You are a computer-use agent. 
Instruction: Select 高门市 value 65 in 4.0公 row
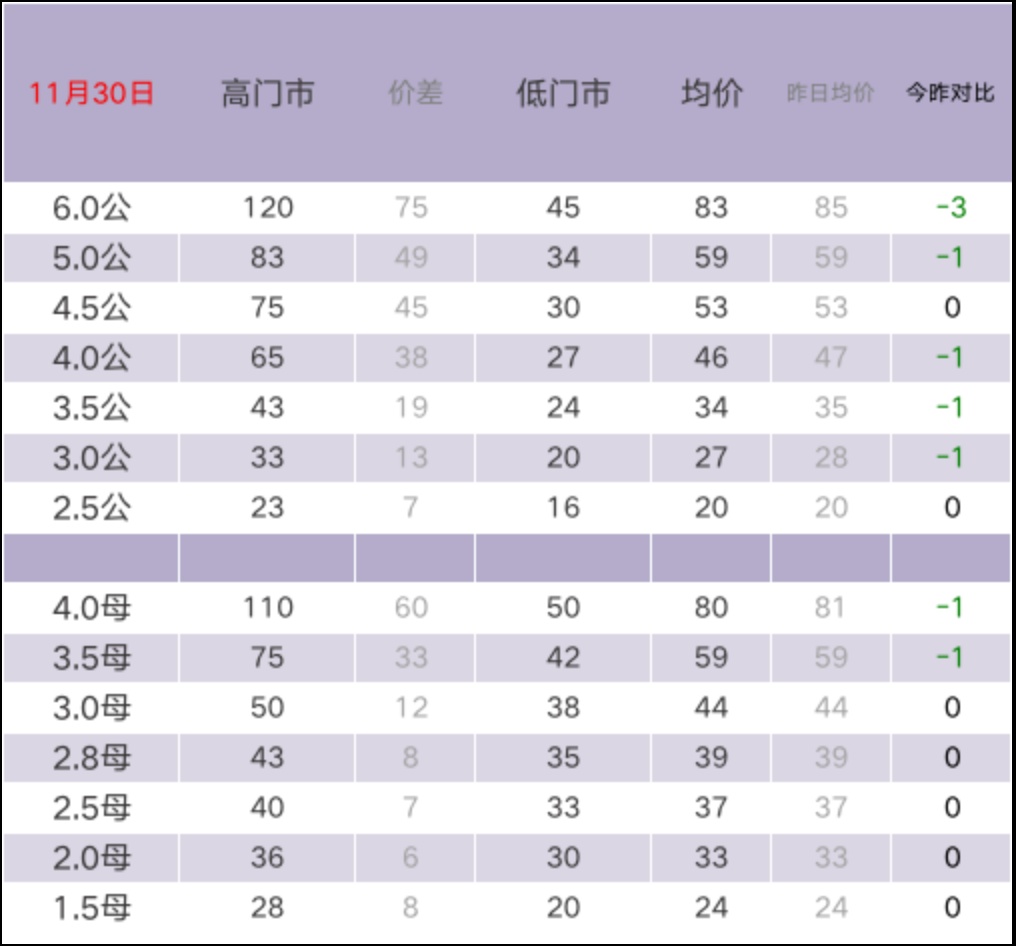[268, 358]
